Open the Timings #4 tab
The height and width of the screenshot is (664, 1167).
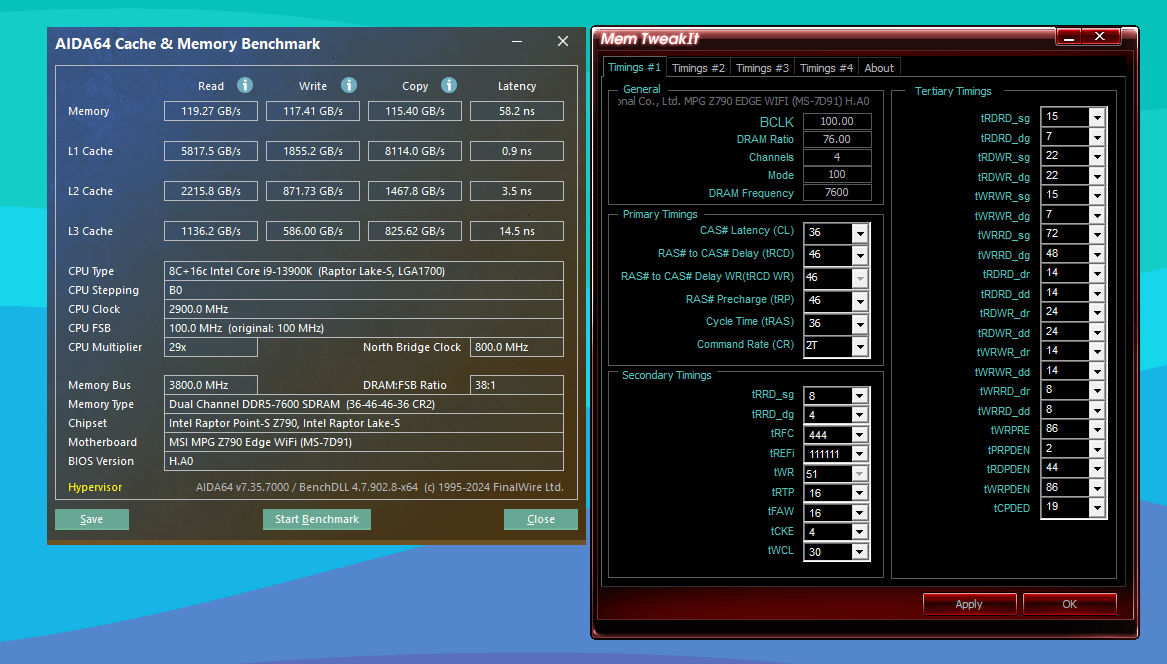[x=826, y=68]
